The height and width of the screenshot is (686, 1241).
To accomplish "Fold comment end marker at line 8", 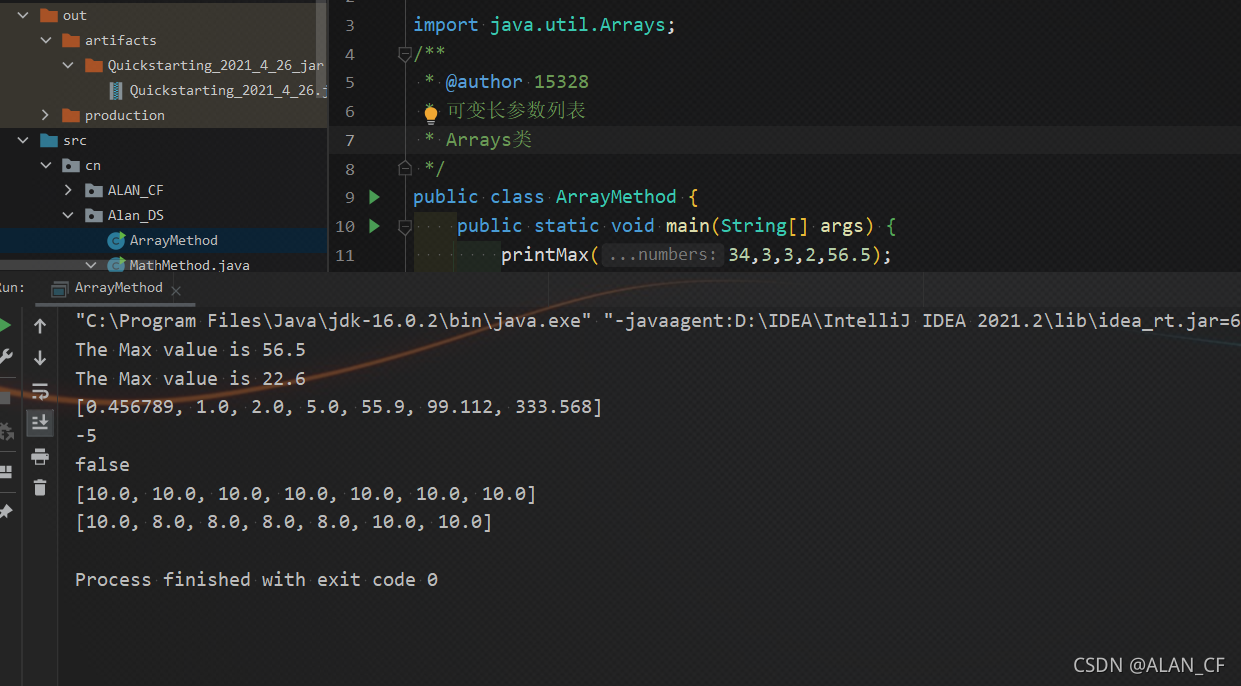I will [404, 167].
